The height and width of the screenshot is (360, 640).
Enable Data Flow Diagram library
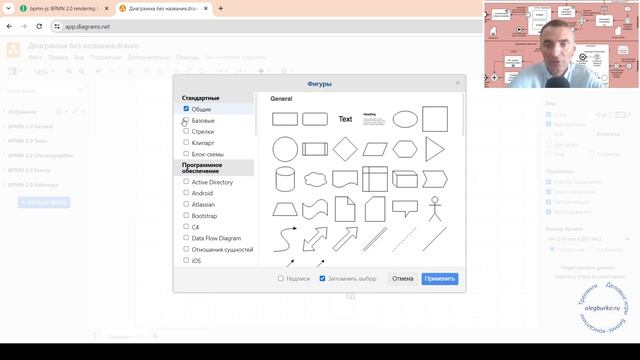coord(186,238)
